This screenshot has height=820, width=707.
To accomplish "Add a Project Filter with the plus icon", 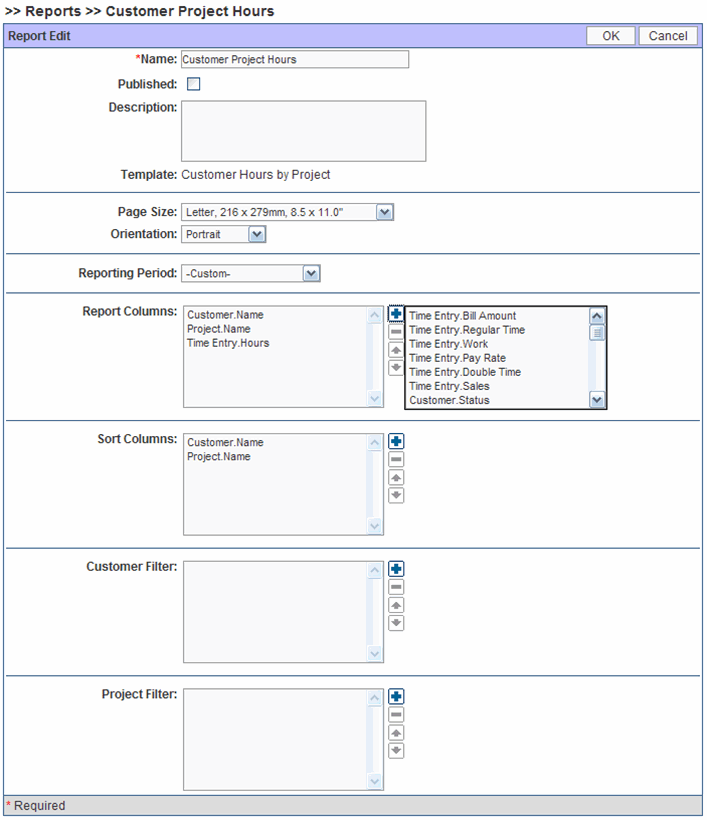I will 396,696.
